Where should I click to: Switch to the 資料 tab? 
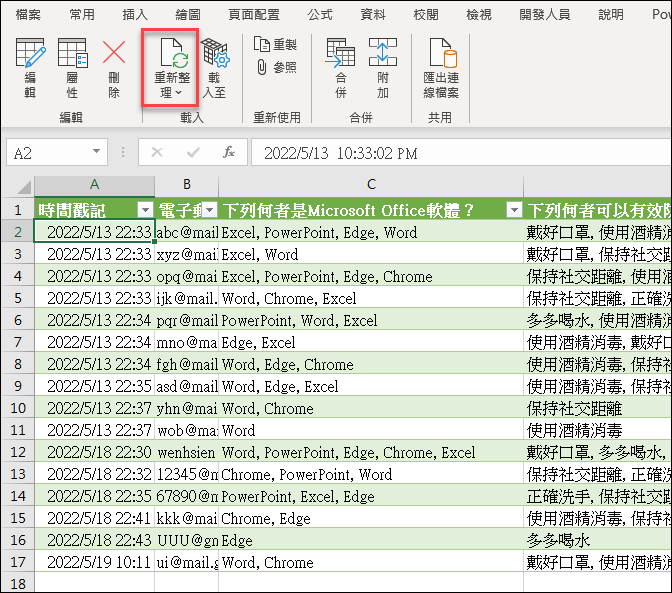point(373,15)
